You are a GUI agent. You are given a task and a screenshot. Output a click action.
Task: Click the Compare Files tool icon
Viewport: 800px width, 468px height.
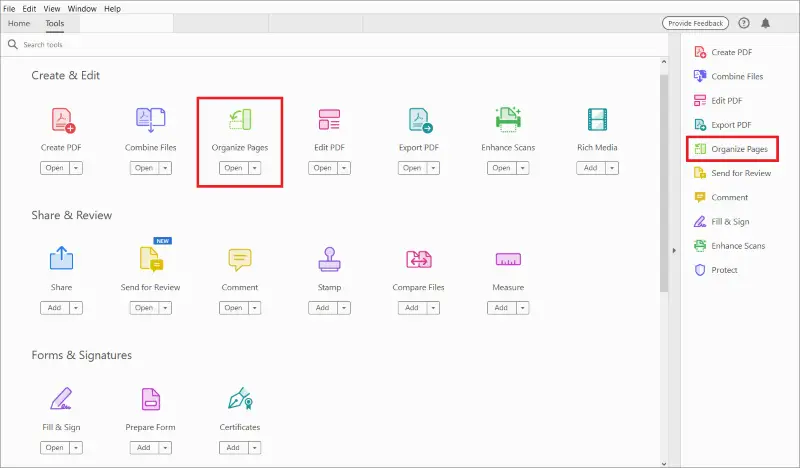(418, 259)
